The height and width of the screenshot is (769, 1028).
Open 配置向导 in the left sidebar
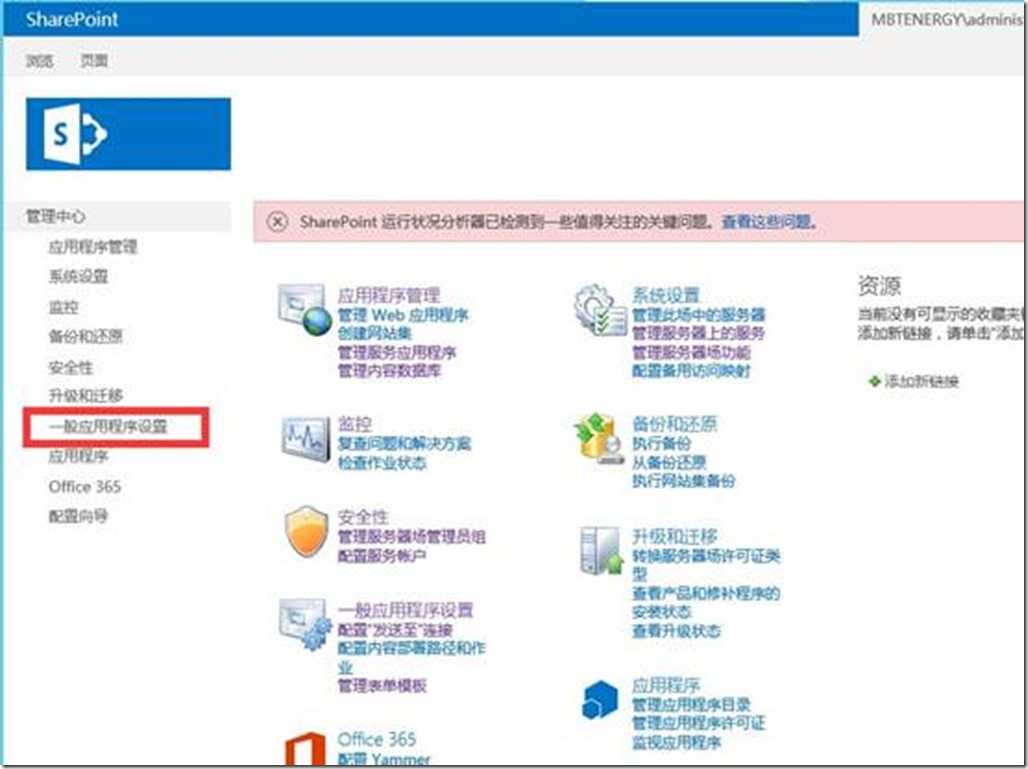(x=78, y=516)
